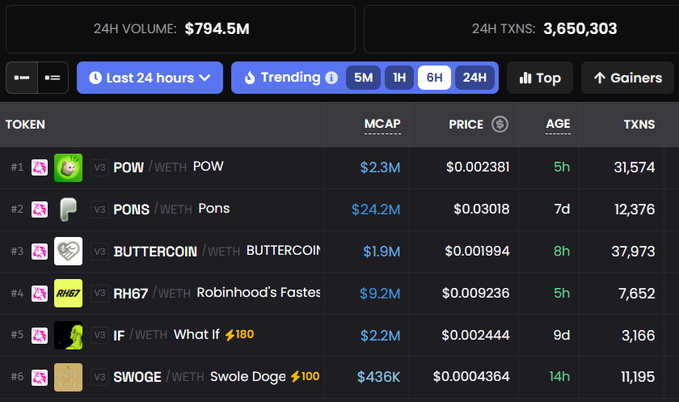Click the 100 boost lightning badge
Screen dimensions: 679x402
[305, 376]
